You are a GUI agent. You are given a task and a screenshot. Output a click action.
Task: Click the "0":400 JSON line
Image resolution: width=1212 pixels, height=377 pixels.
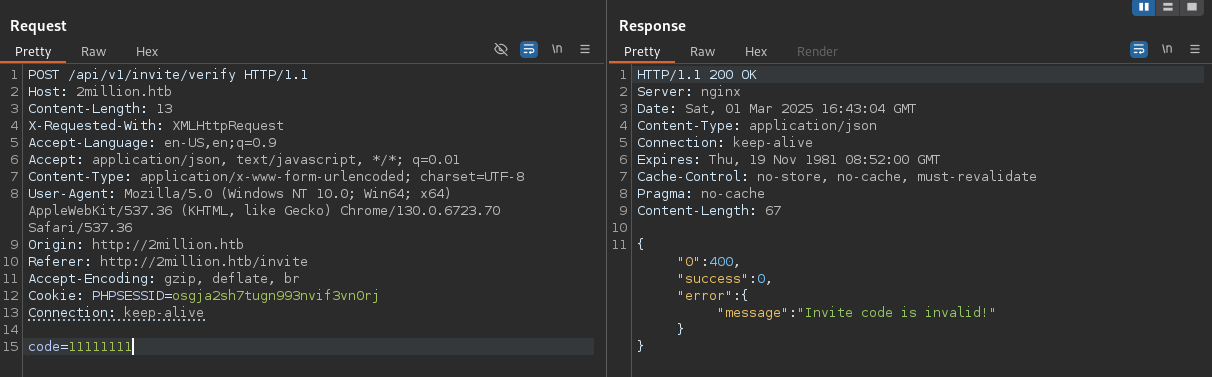[x=709, y=261]
